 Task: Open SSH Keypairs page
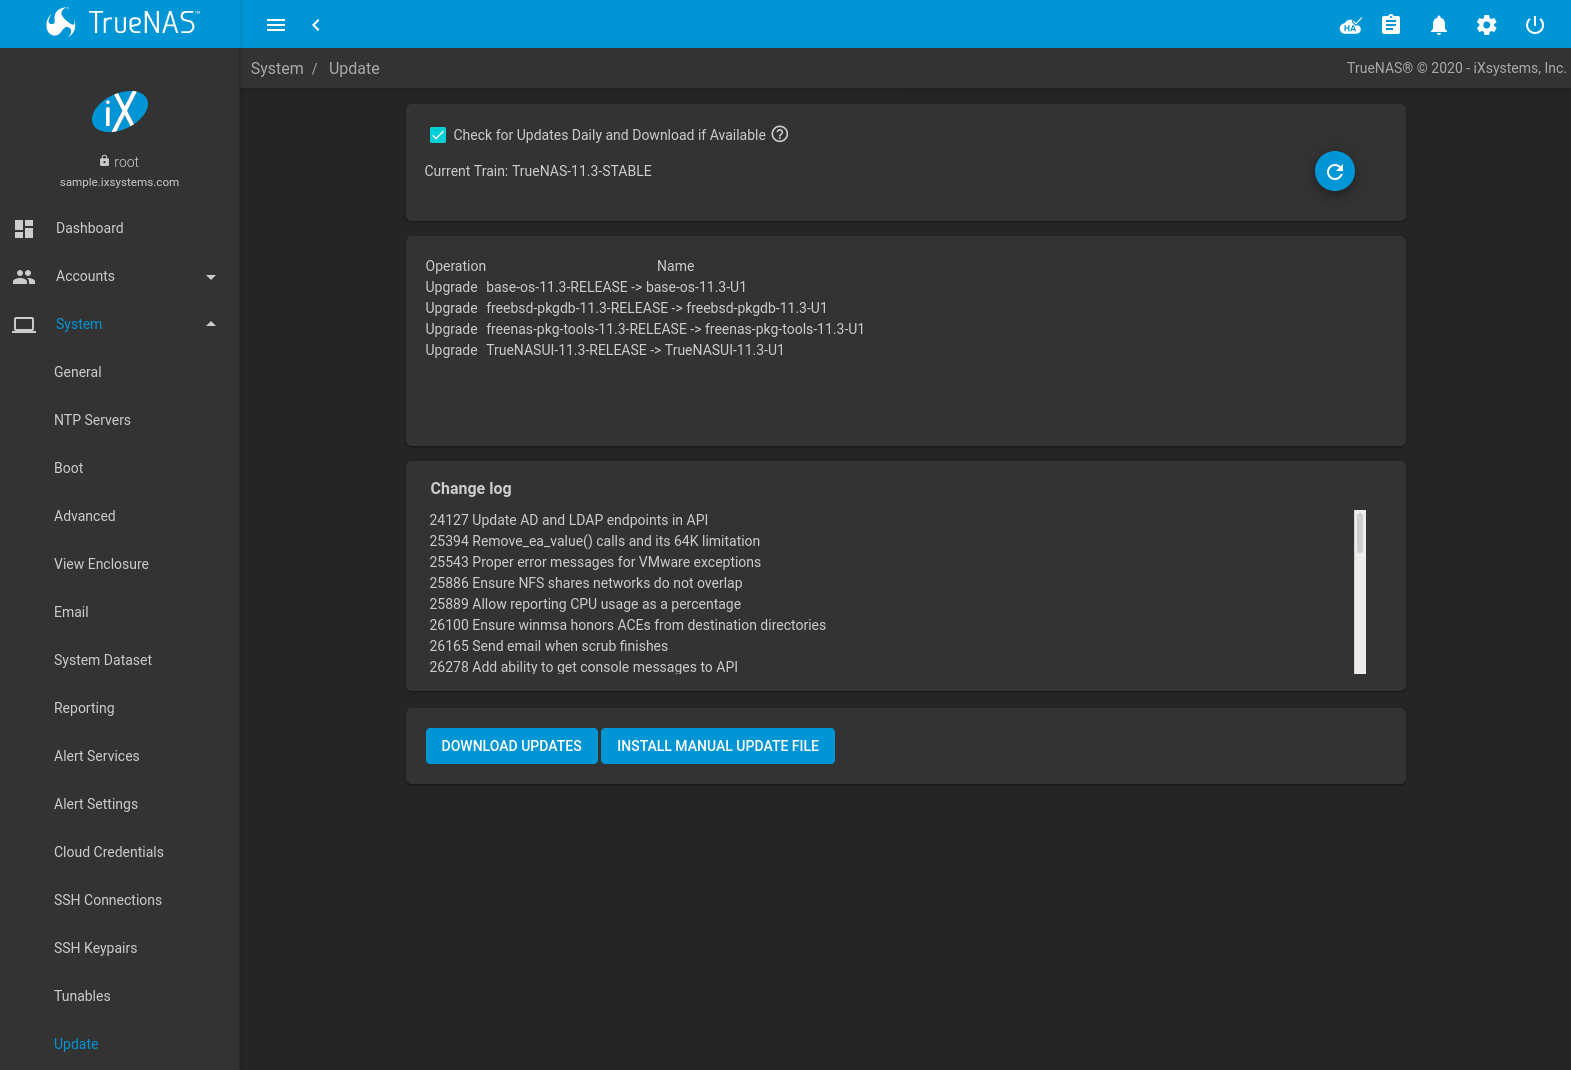coord(96,948)
